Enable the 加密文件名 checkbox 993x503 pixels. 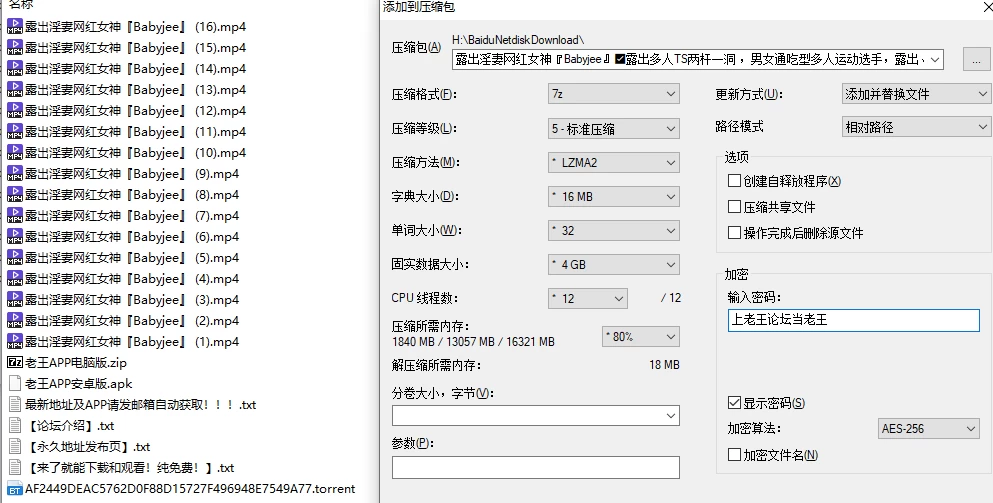coord(735,454)
